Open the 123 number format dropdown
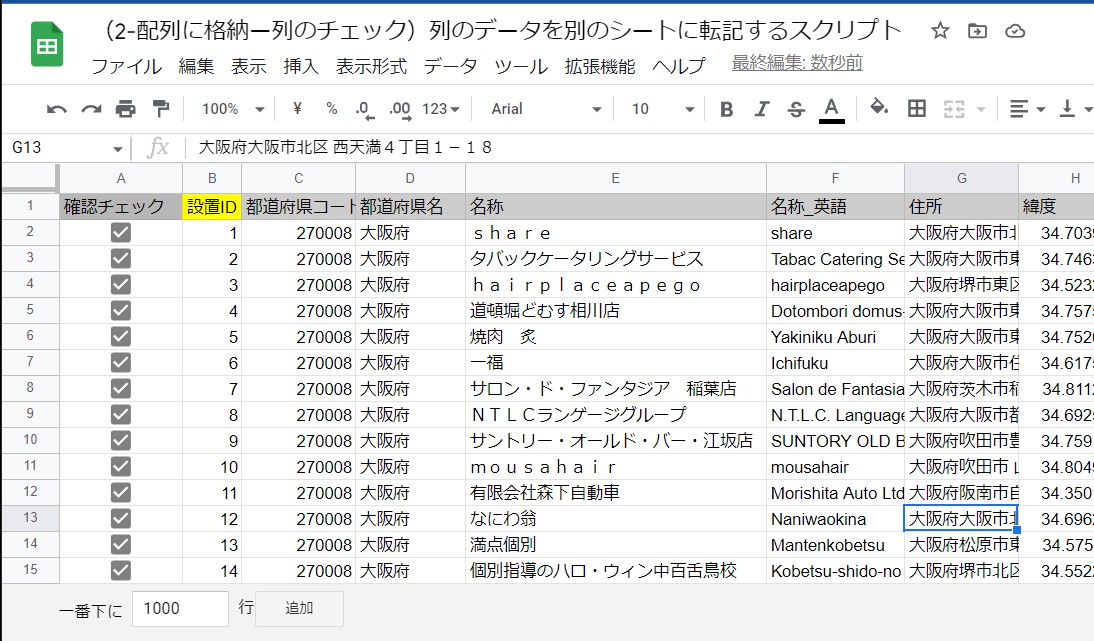 440,109
